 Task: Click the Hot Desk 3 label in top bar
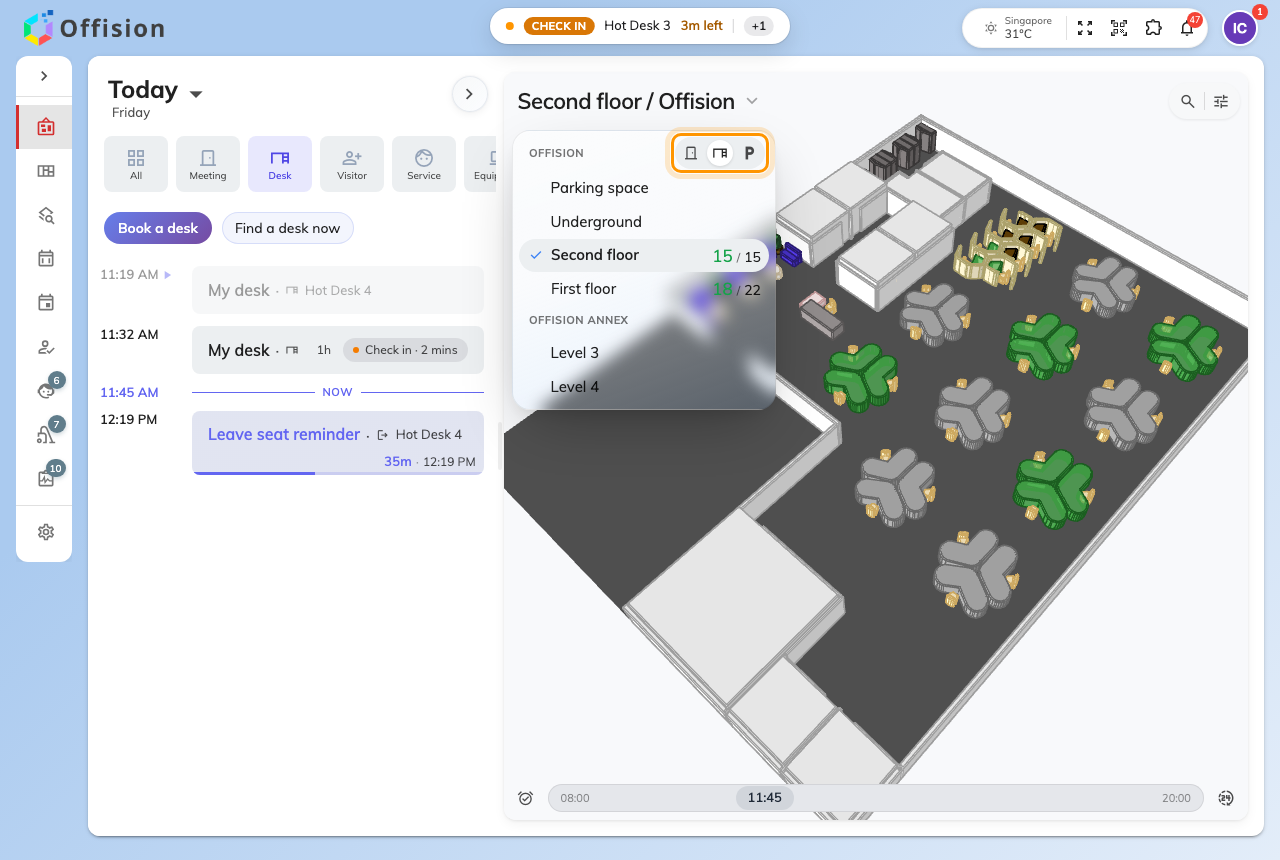637,26
